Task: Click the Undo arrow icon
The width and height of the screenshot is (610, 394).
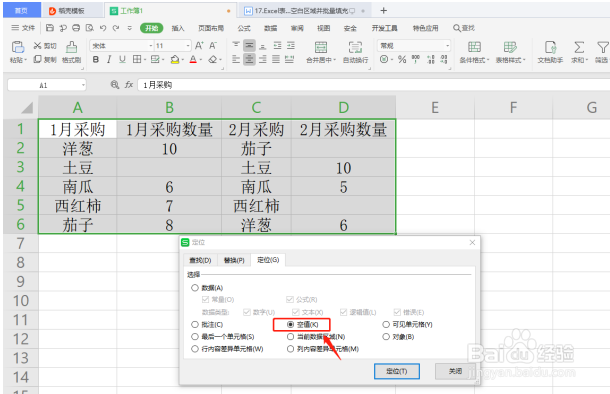Action: point(103,28)
